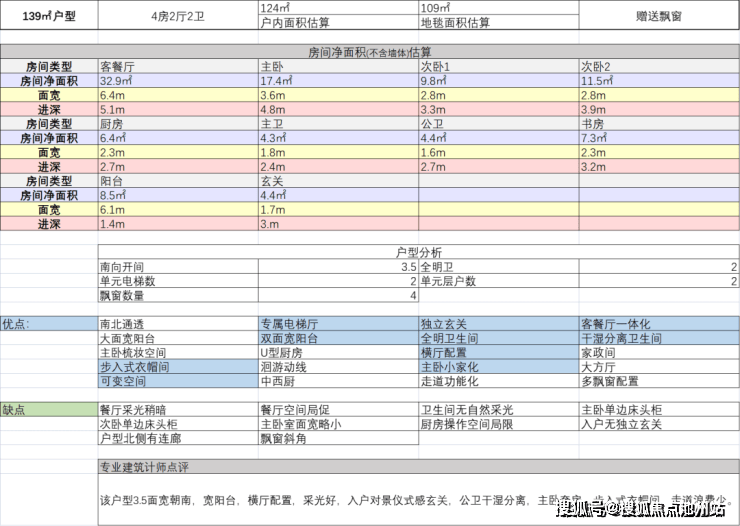740x526 pixels.
Task: Click the '步入式衣帽间' cell
Action: 178,366
